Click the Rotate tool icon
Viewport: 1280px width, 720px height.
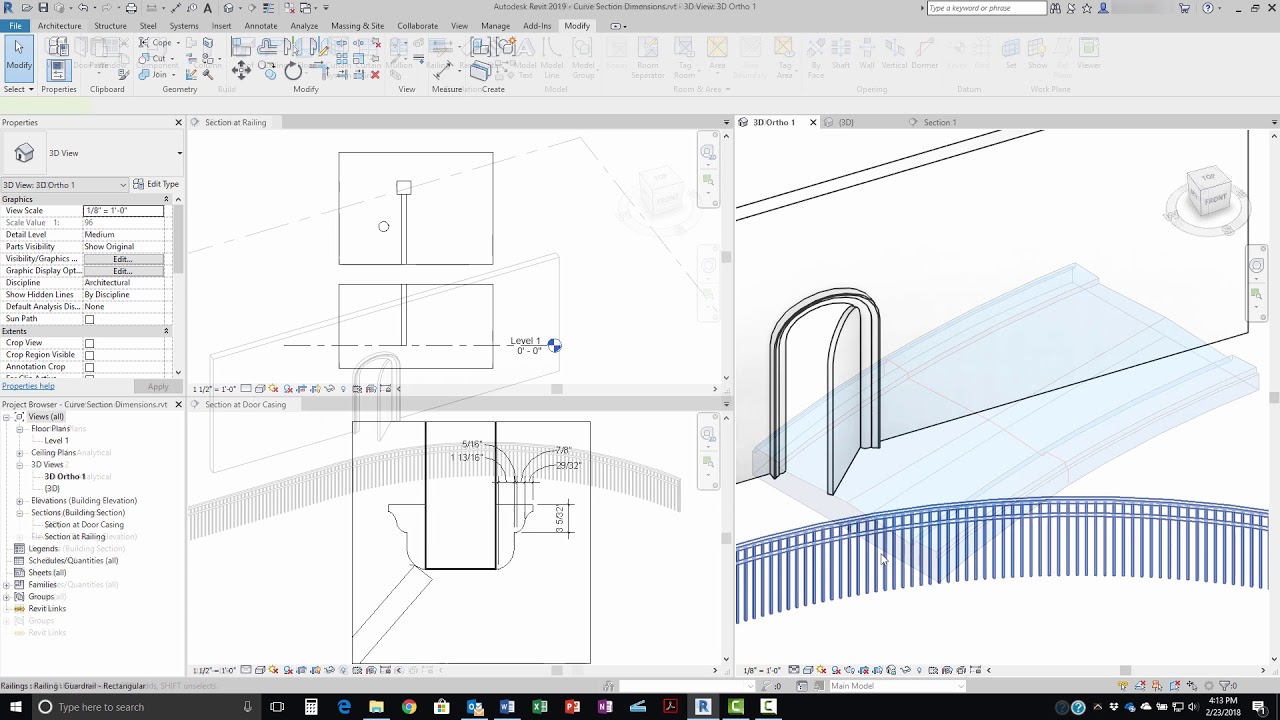coord(293,70)
